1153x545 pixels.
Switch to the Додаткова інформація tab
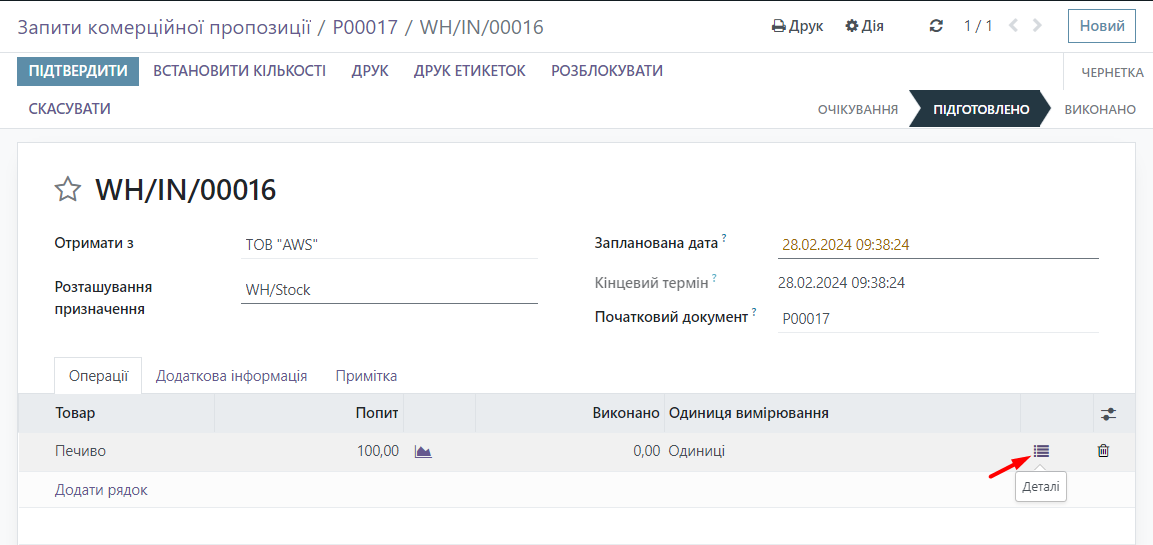(x=231, y=376)
